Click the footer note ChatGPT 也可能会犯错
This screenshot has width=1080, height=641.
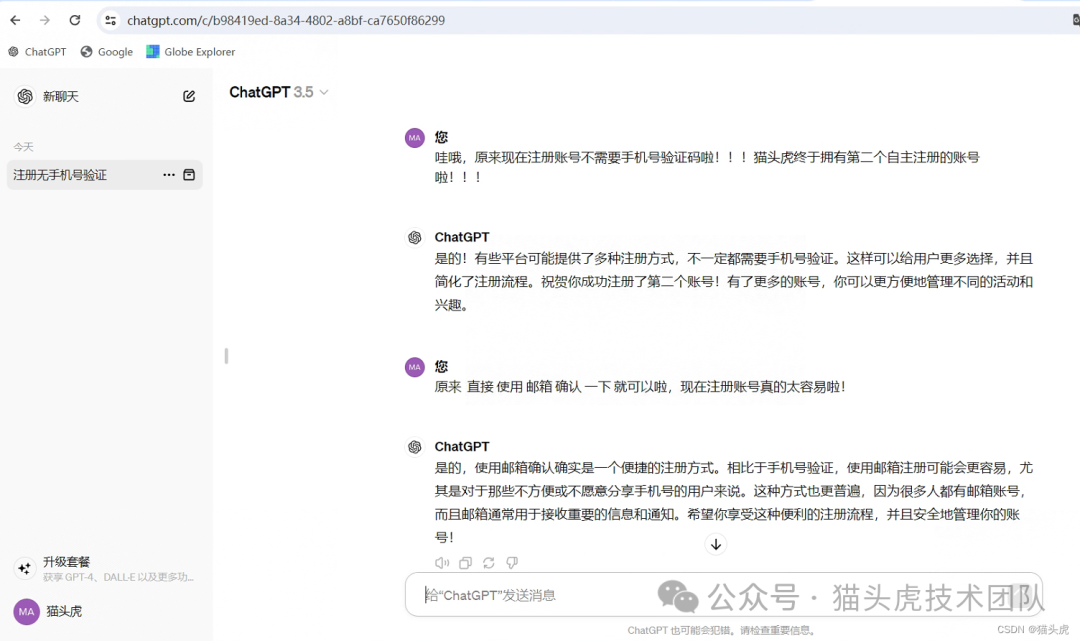click(721, 630)
